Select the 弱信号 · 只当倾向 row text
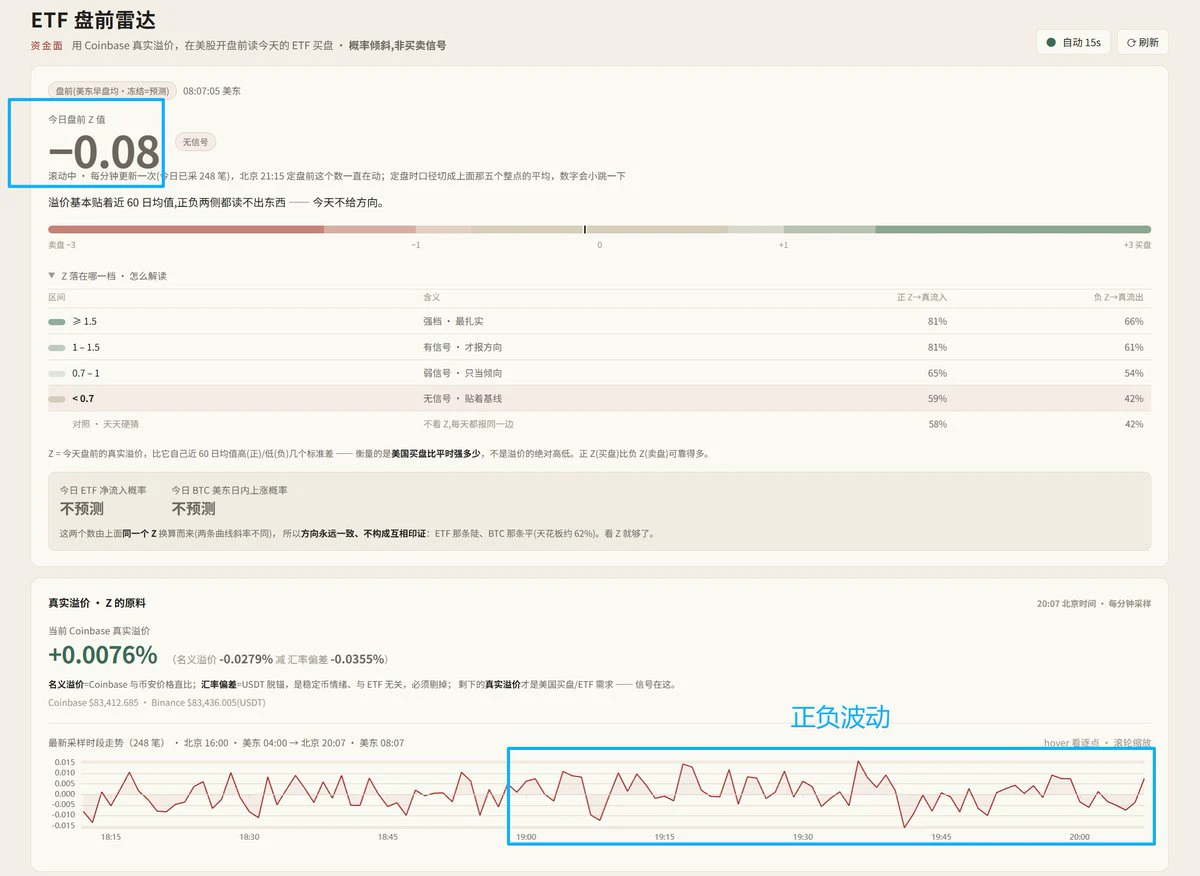Viewport: 1200px width, 876px height. pyautogui.click(x=463, y=374)
